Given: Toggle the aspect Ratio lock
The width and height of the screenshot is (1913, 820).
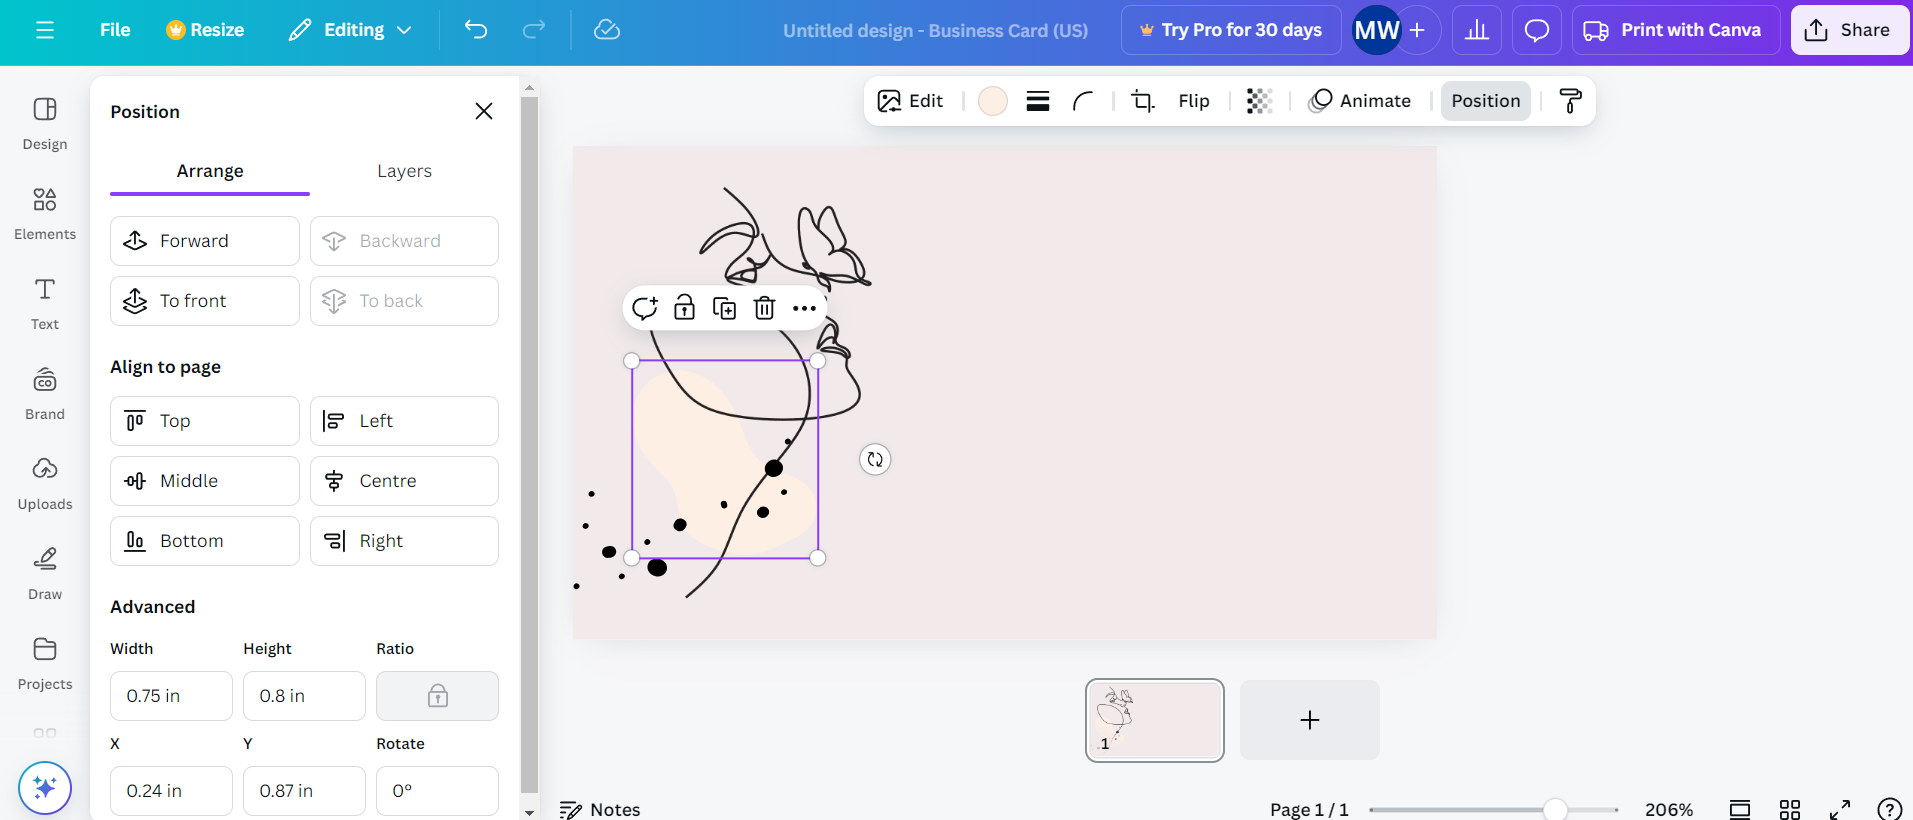Looking at the screenshot, I should [x=437, y=696].
